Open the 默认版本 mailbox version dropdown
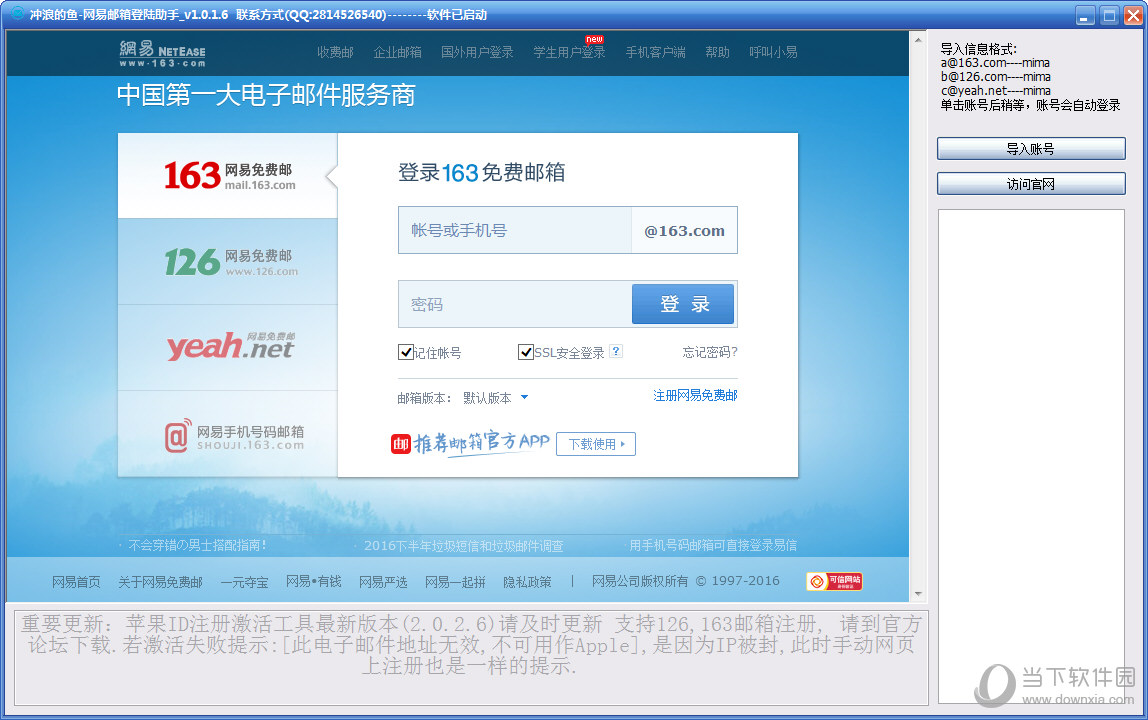The image size is (1148, 720). point(496,398)
